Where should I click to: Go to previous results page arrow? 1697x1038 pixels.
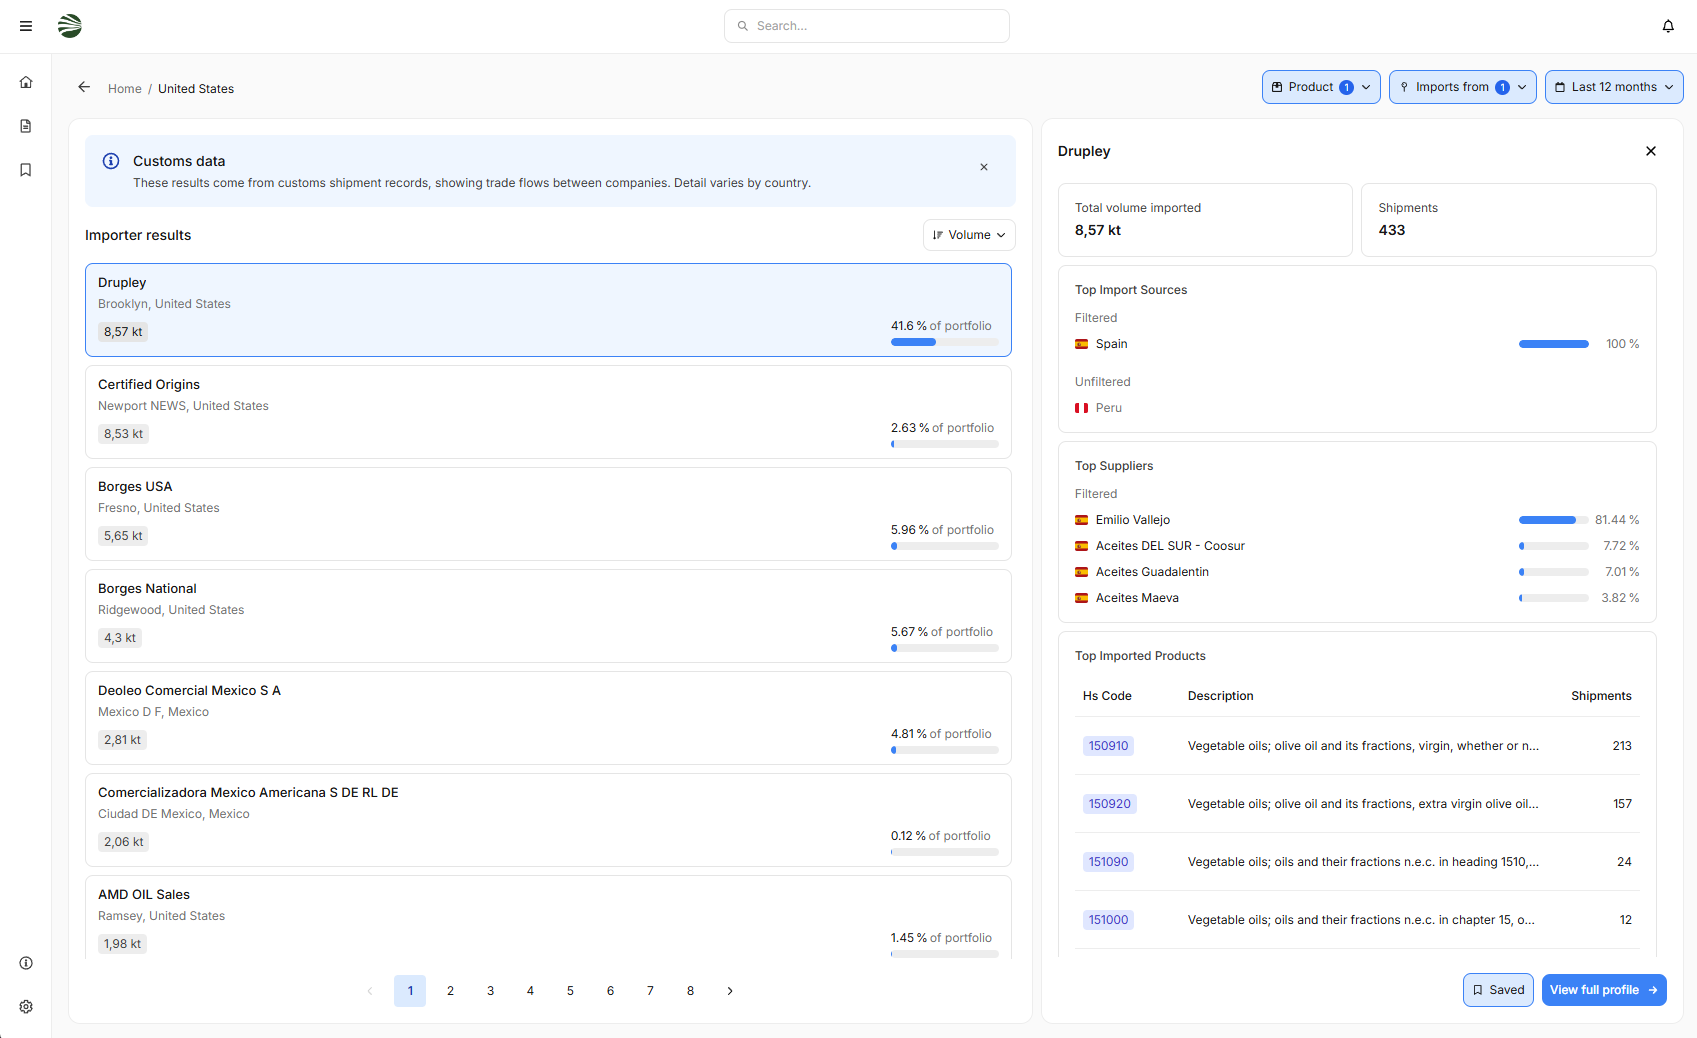370,991
